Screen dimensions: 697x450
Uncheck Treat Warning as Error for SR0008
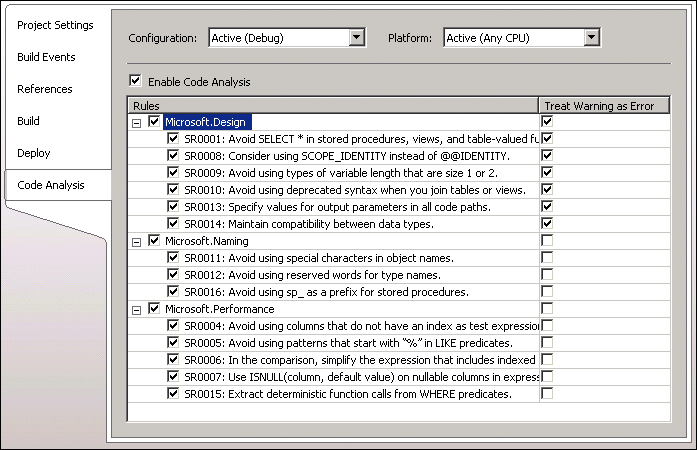point(547,155)
